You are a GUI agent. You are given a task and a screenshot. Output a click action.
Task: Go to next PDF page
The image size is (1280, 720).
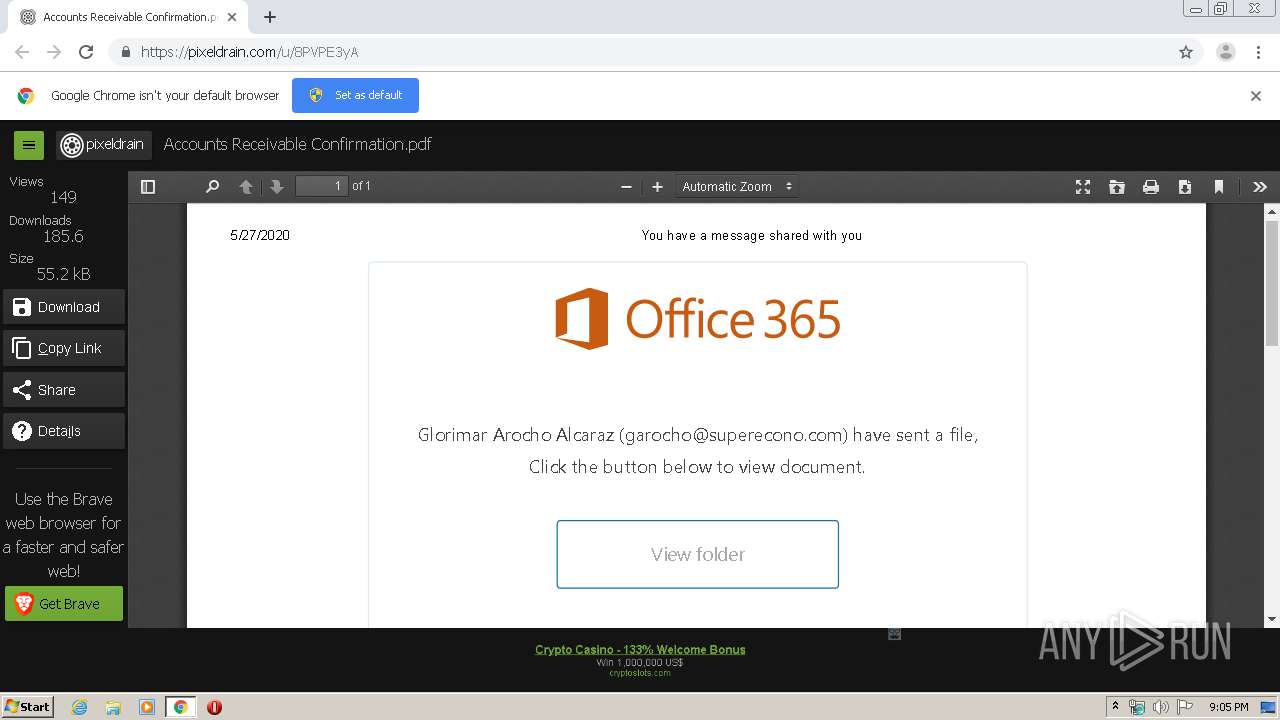tap(277, 187)
